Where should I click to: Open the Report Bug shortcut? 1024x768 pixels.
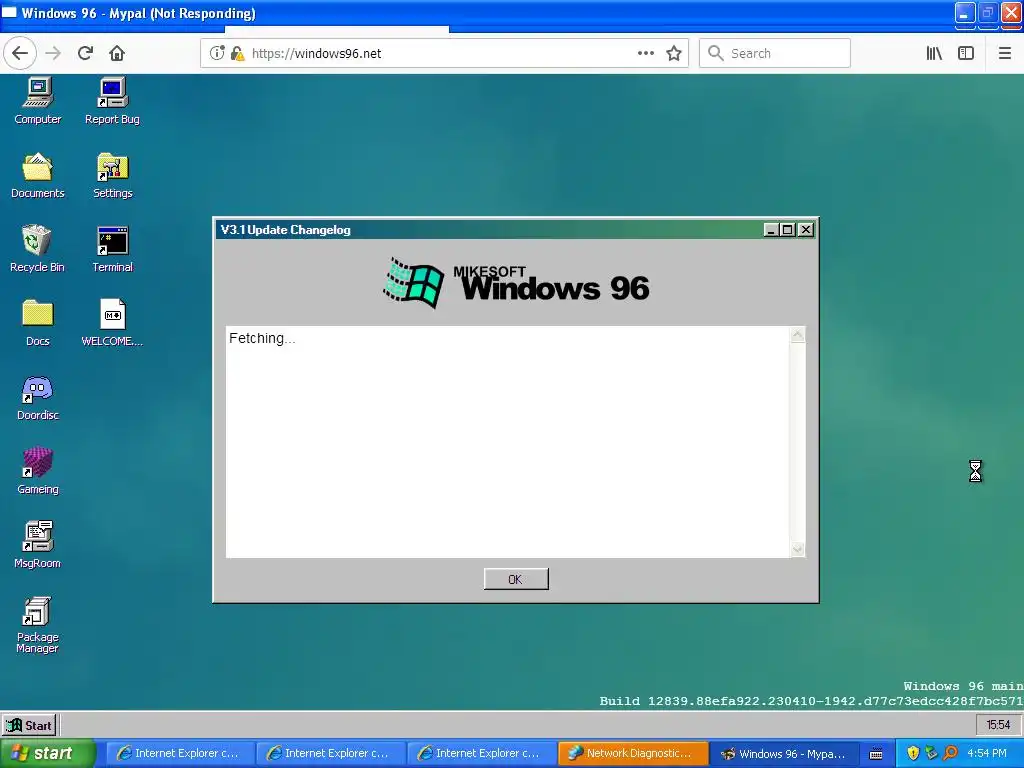click(112, 101)
